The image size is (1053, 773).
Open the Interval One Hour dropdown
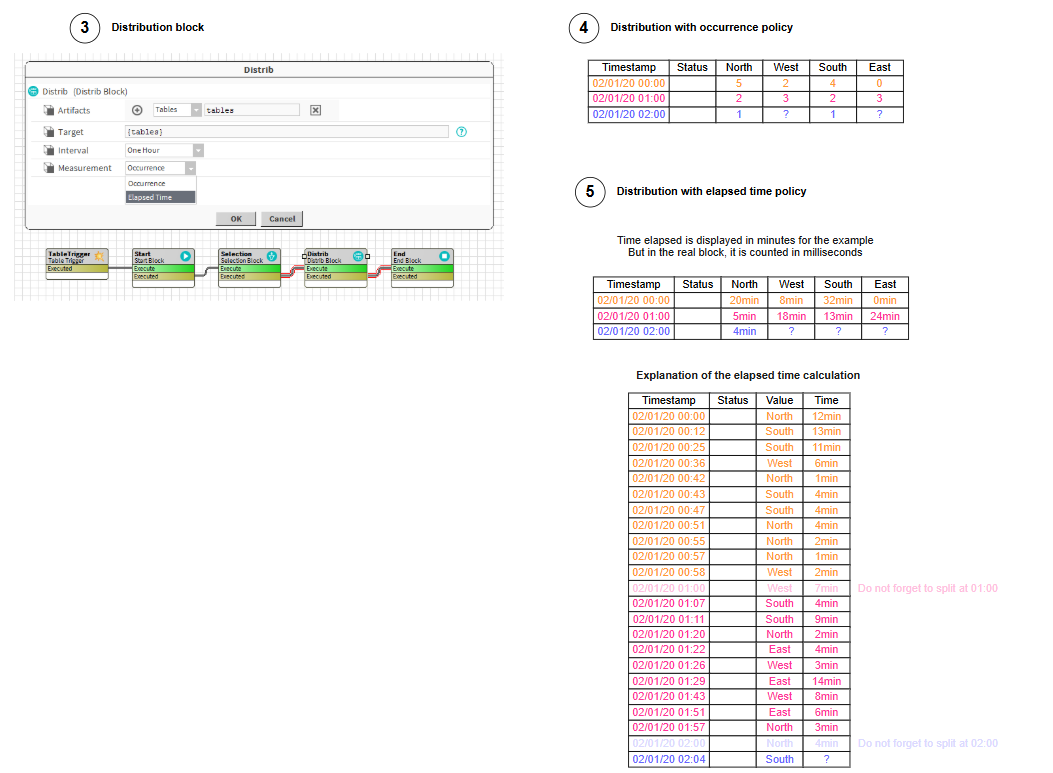[198, 150]
